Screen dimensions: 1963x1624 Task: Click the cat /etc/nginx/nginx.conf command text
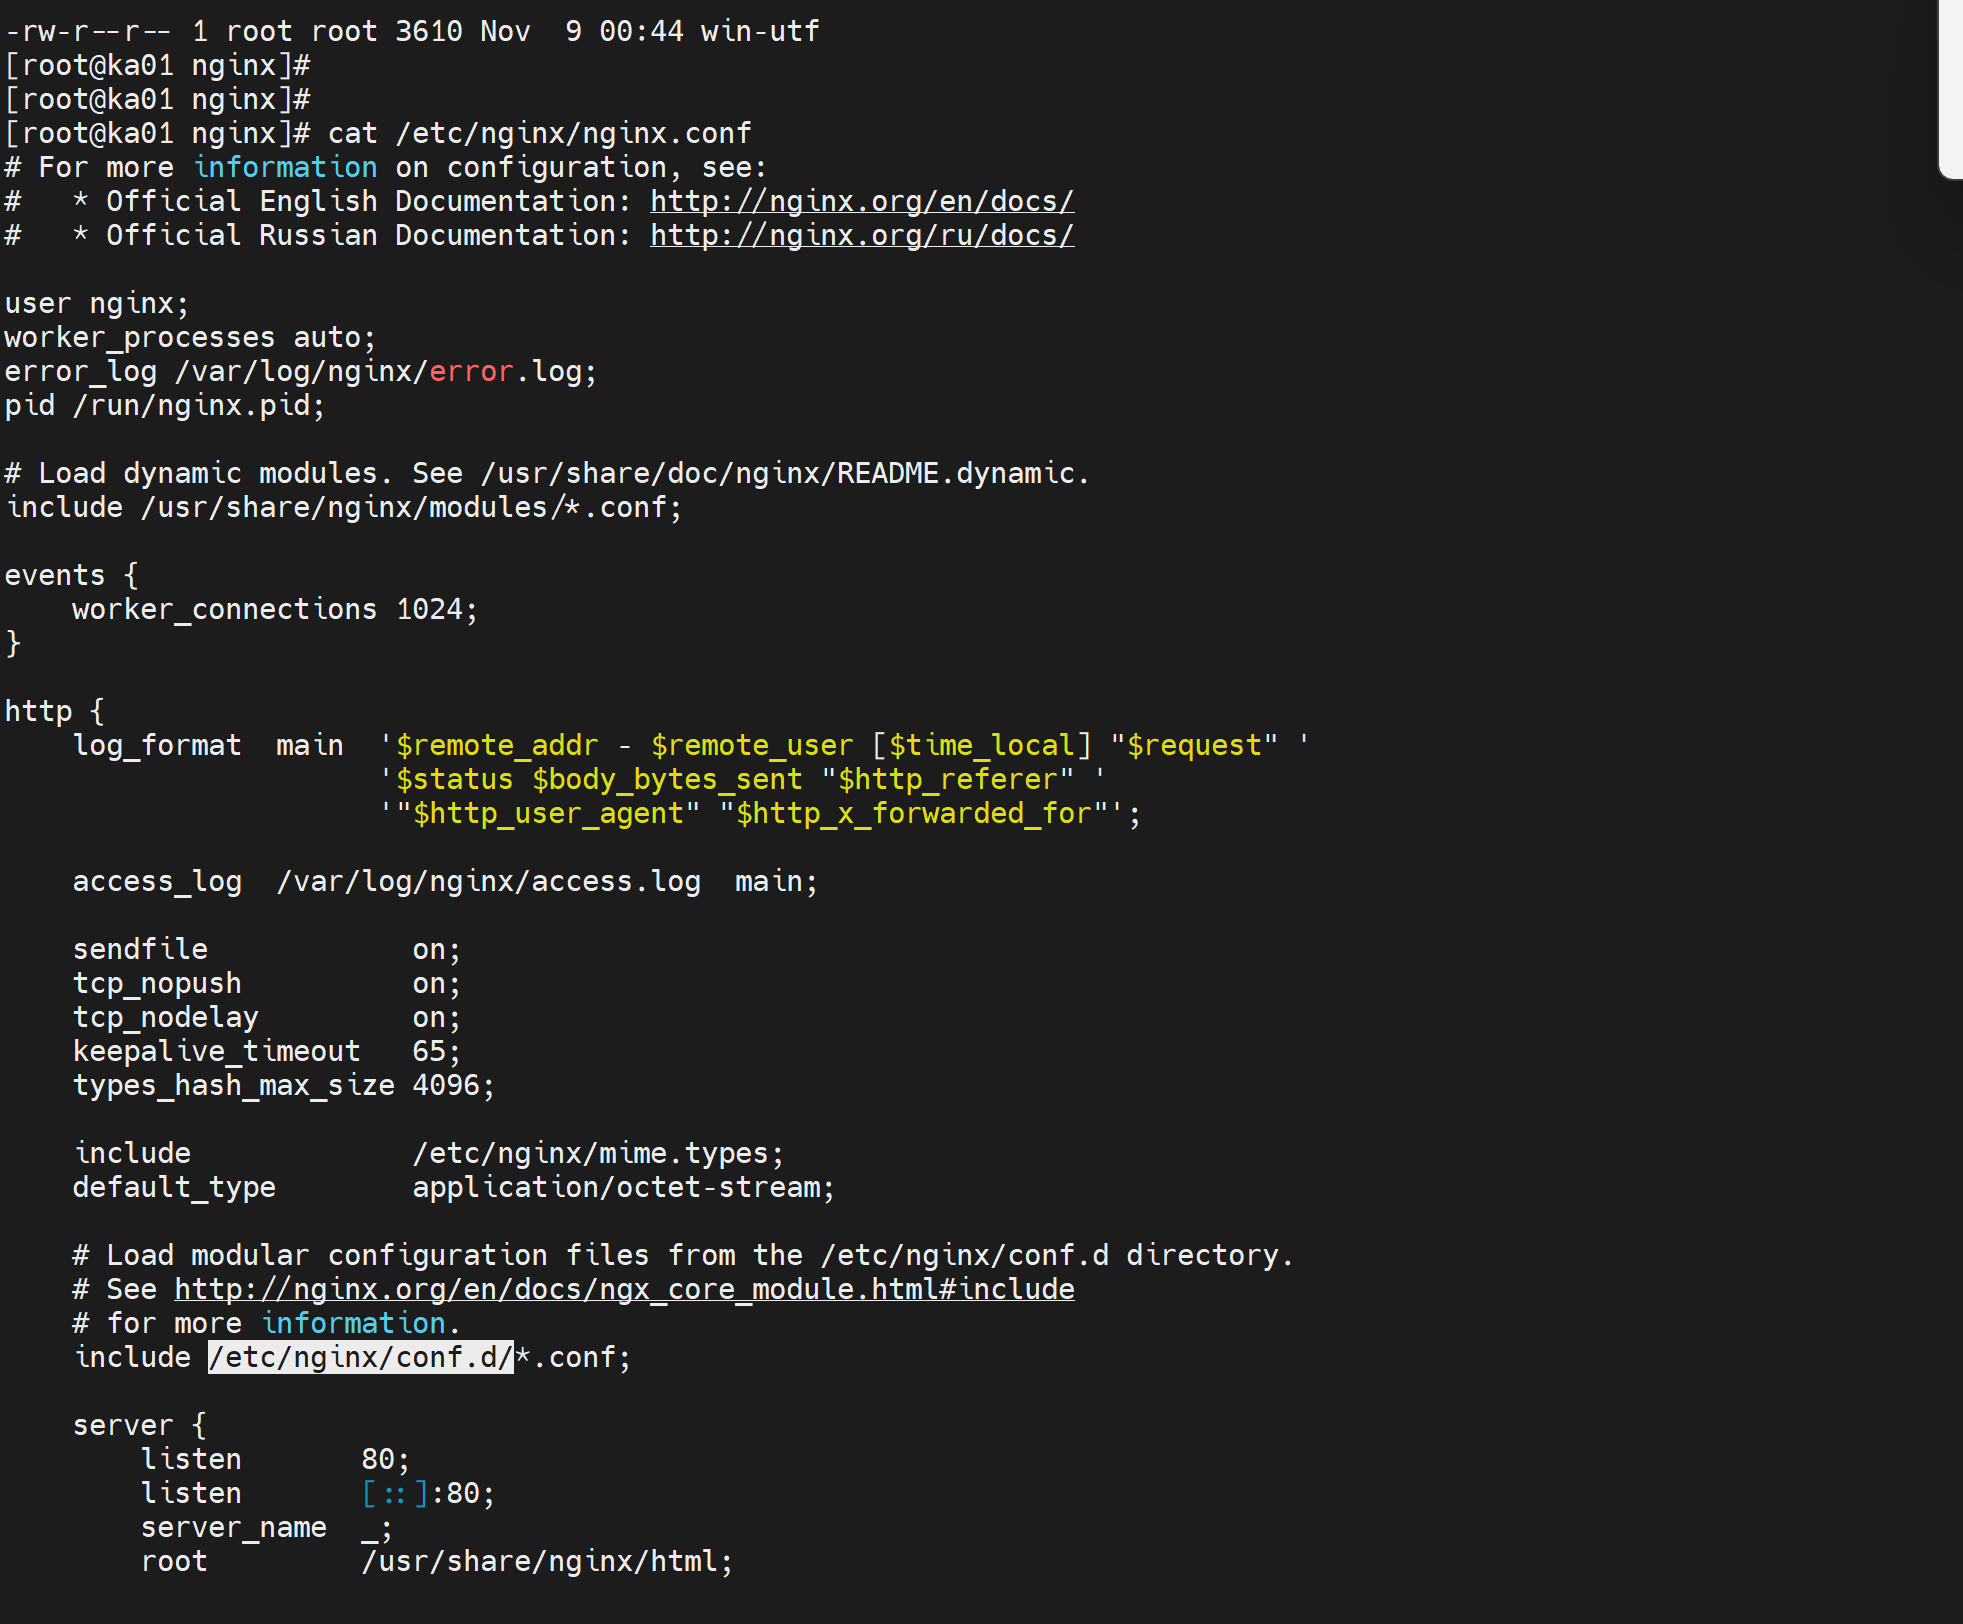[x=539, y=133]
